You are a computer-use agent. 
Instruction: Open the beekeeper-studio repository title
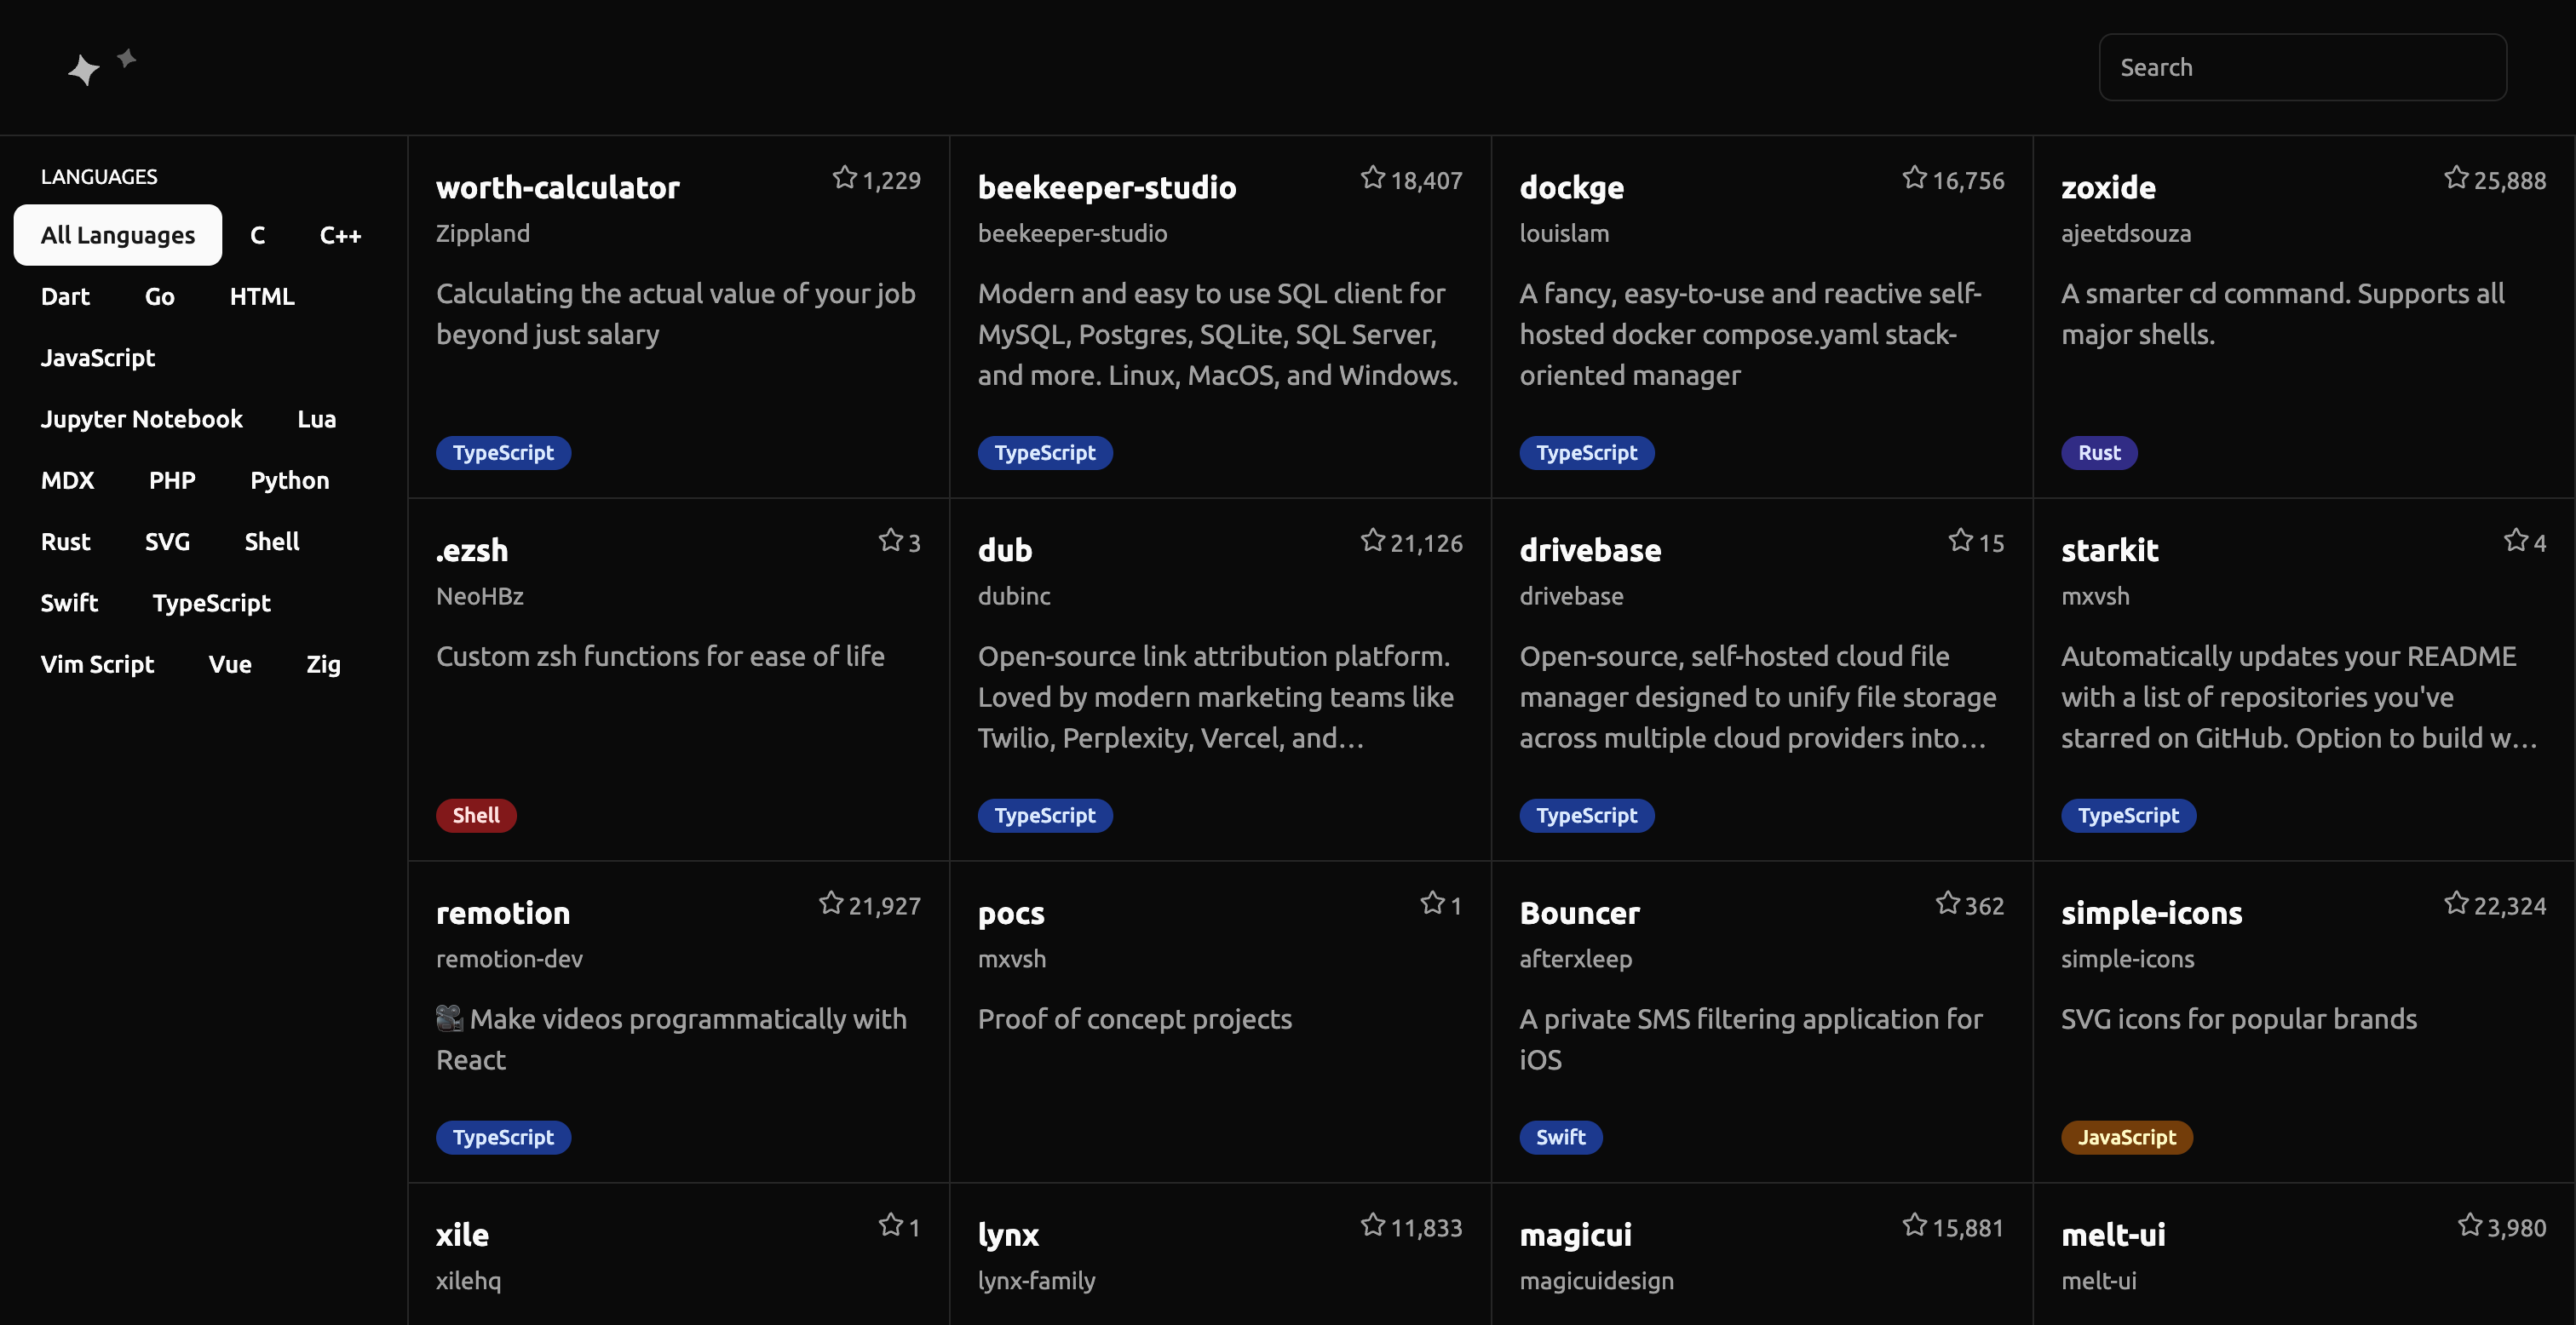(1107, 187)
